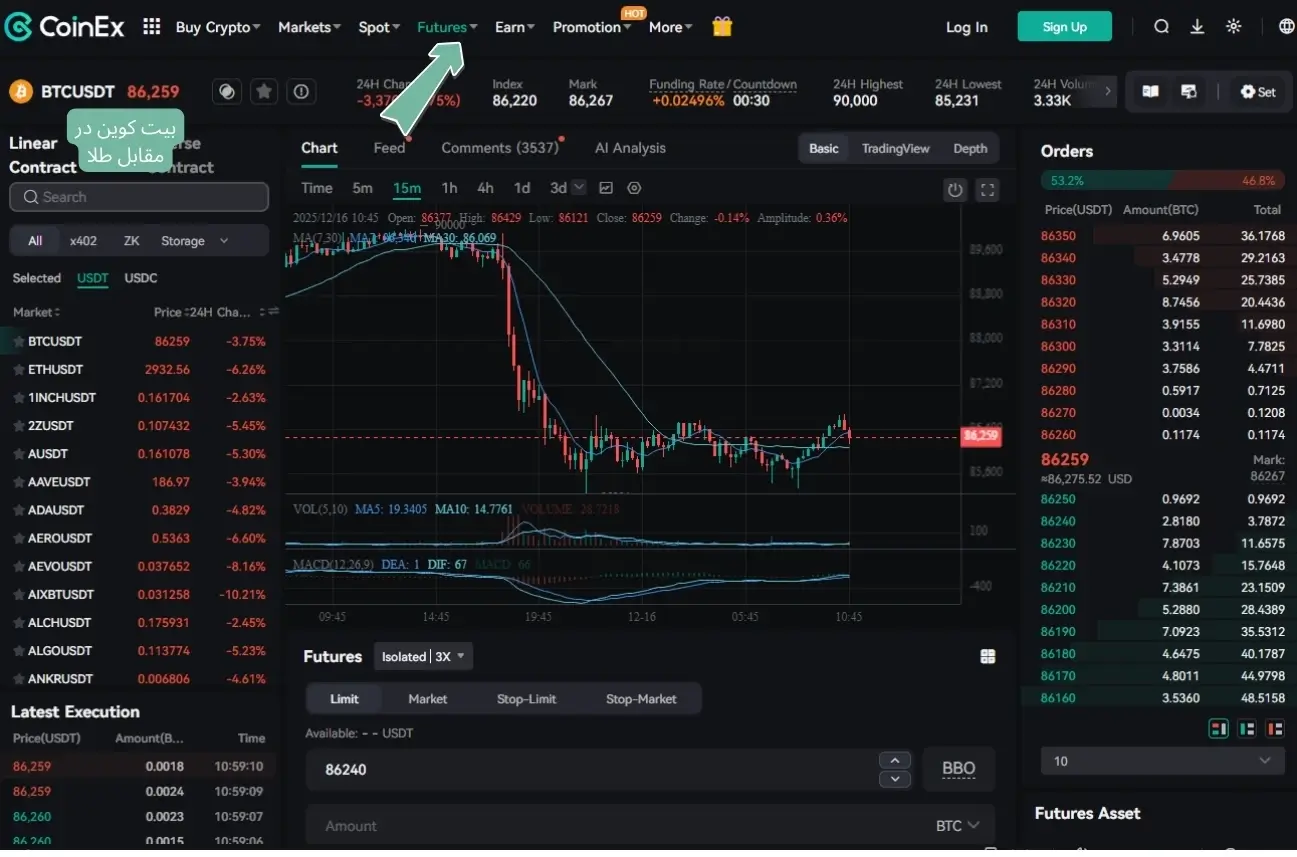Open the chart settings icon next to indicators
Image resolution: width=1297 pixels, height=857 pixels.
tap(634, 188)
